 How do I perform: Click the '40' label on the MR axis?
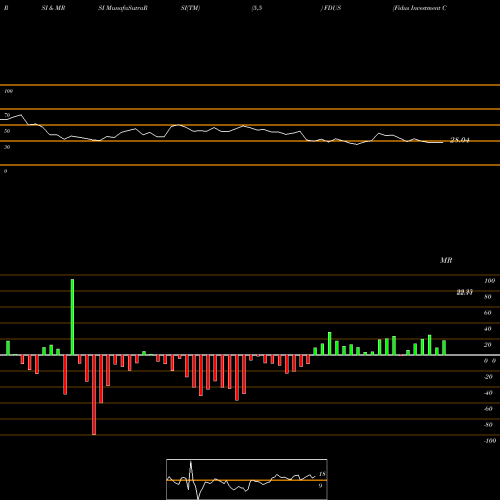pos(488,329)
